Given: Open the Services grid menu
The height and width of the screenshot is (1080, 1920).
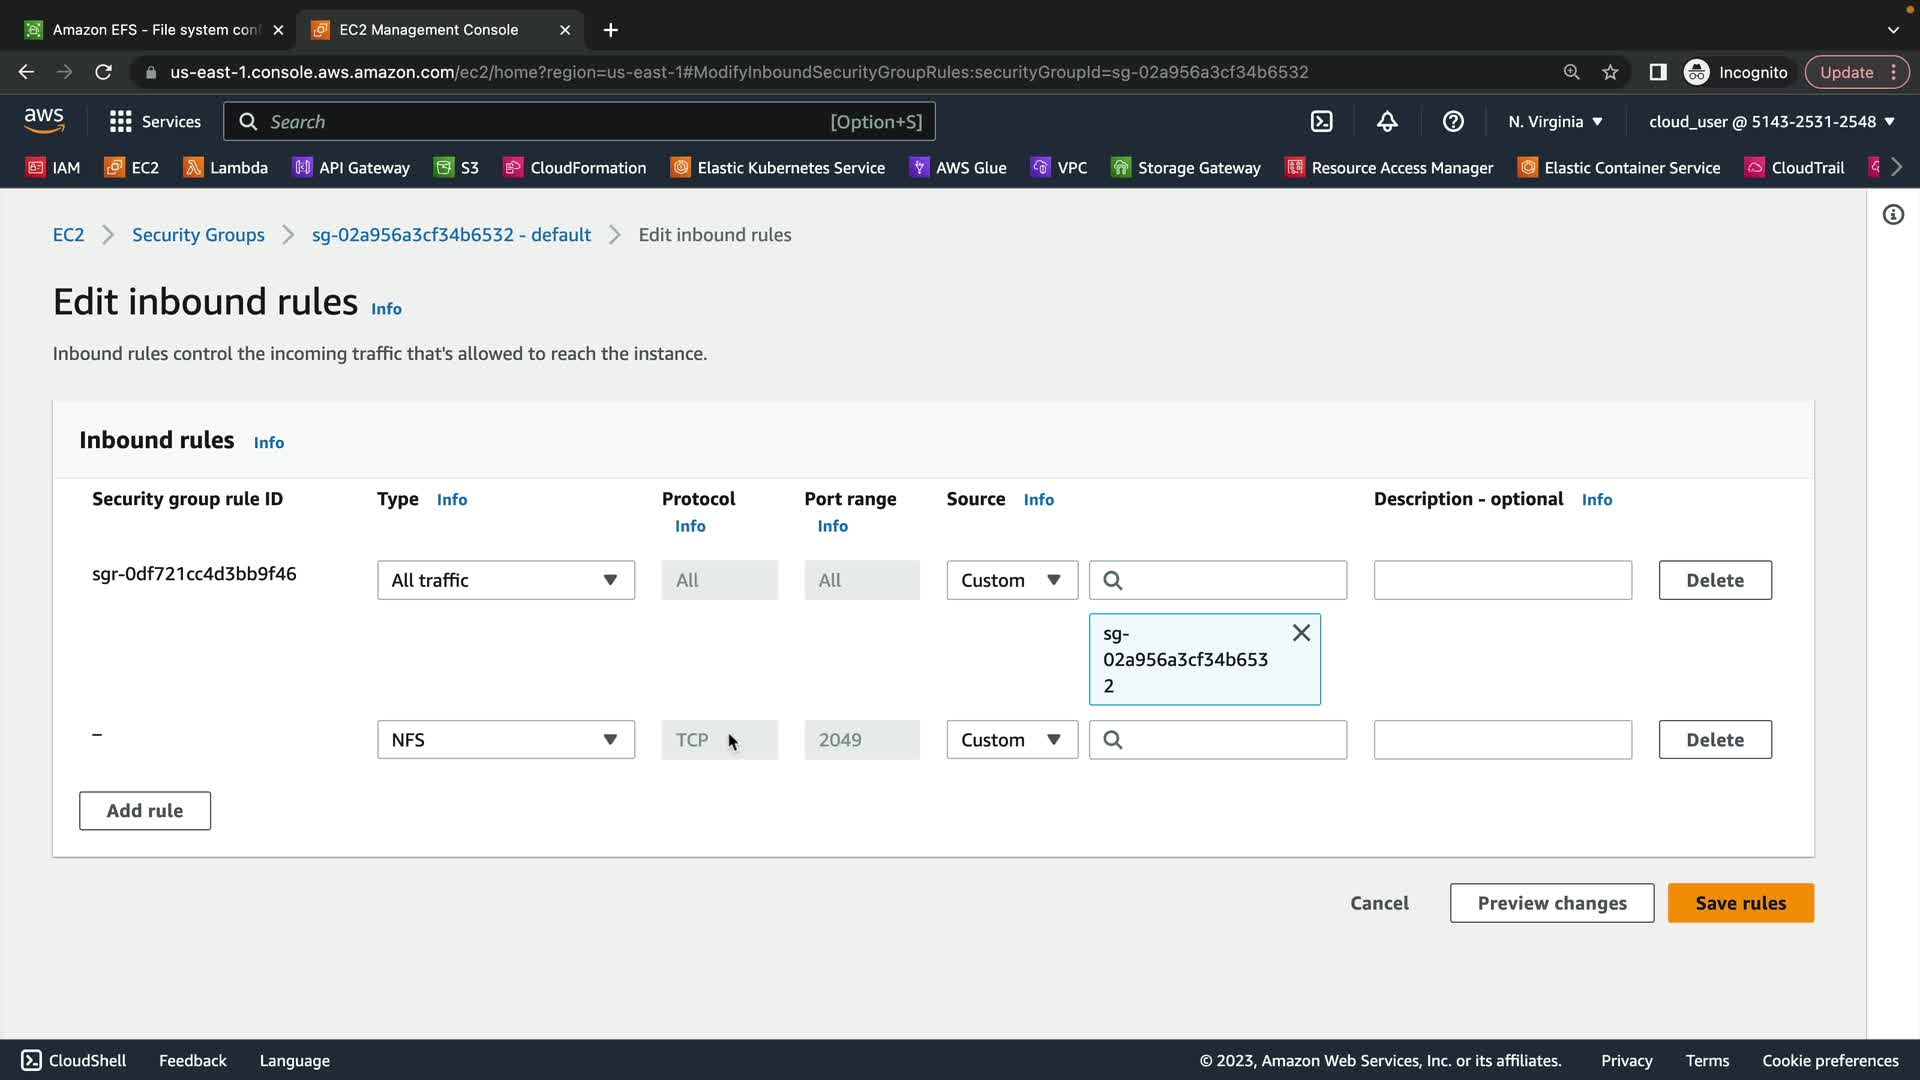Looking at the screenshot, I should coord(154,121).
